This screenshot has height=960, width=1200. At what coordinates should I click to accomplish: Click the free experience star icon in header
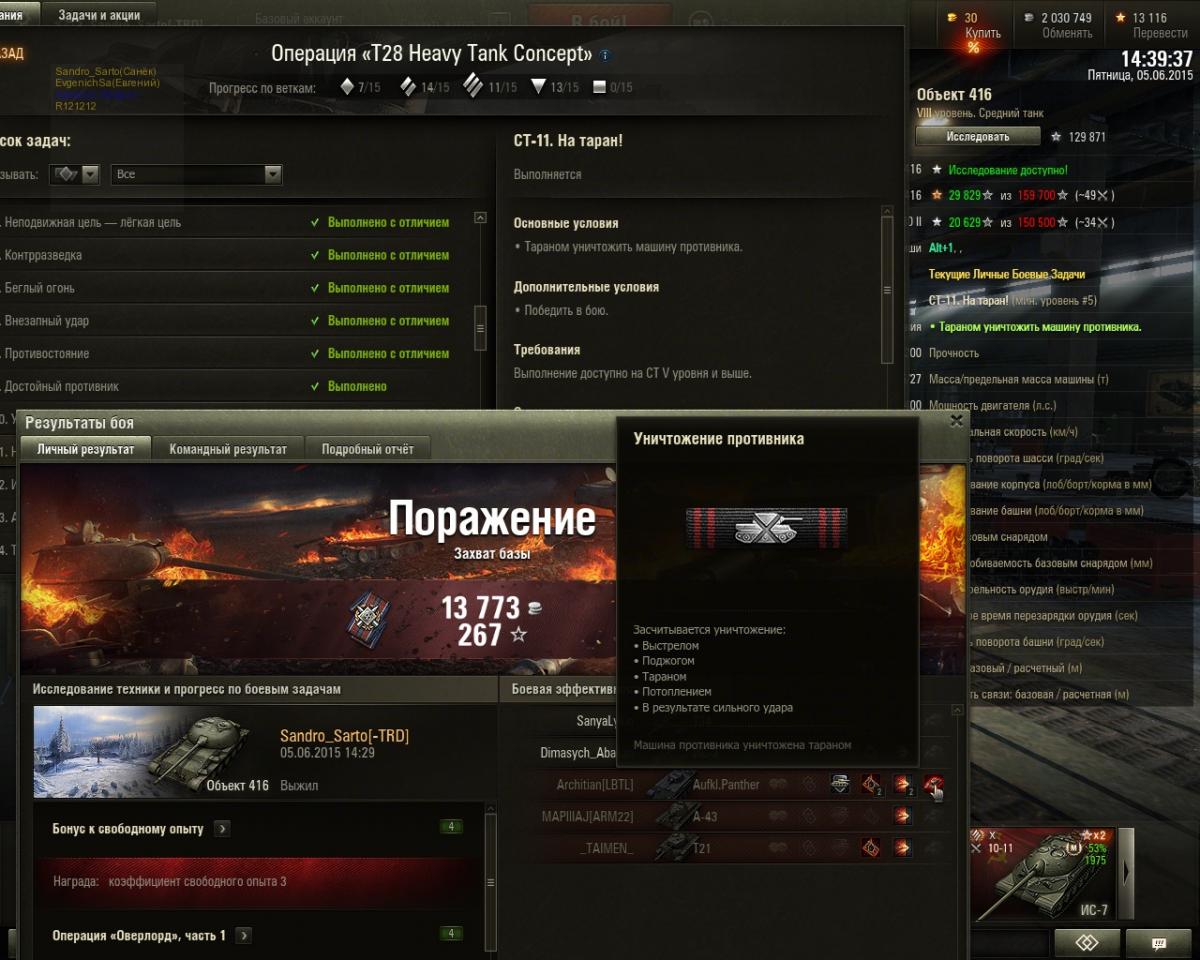(x=1120, y=17)
